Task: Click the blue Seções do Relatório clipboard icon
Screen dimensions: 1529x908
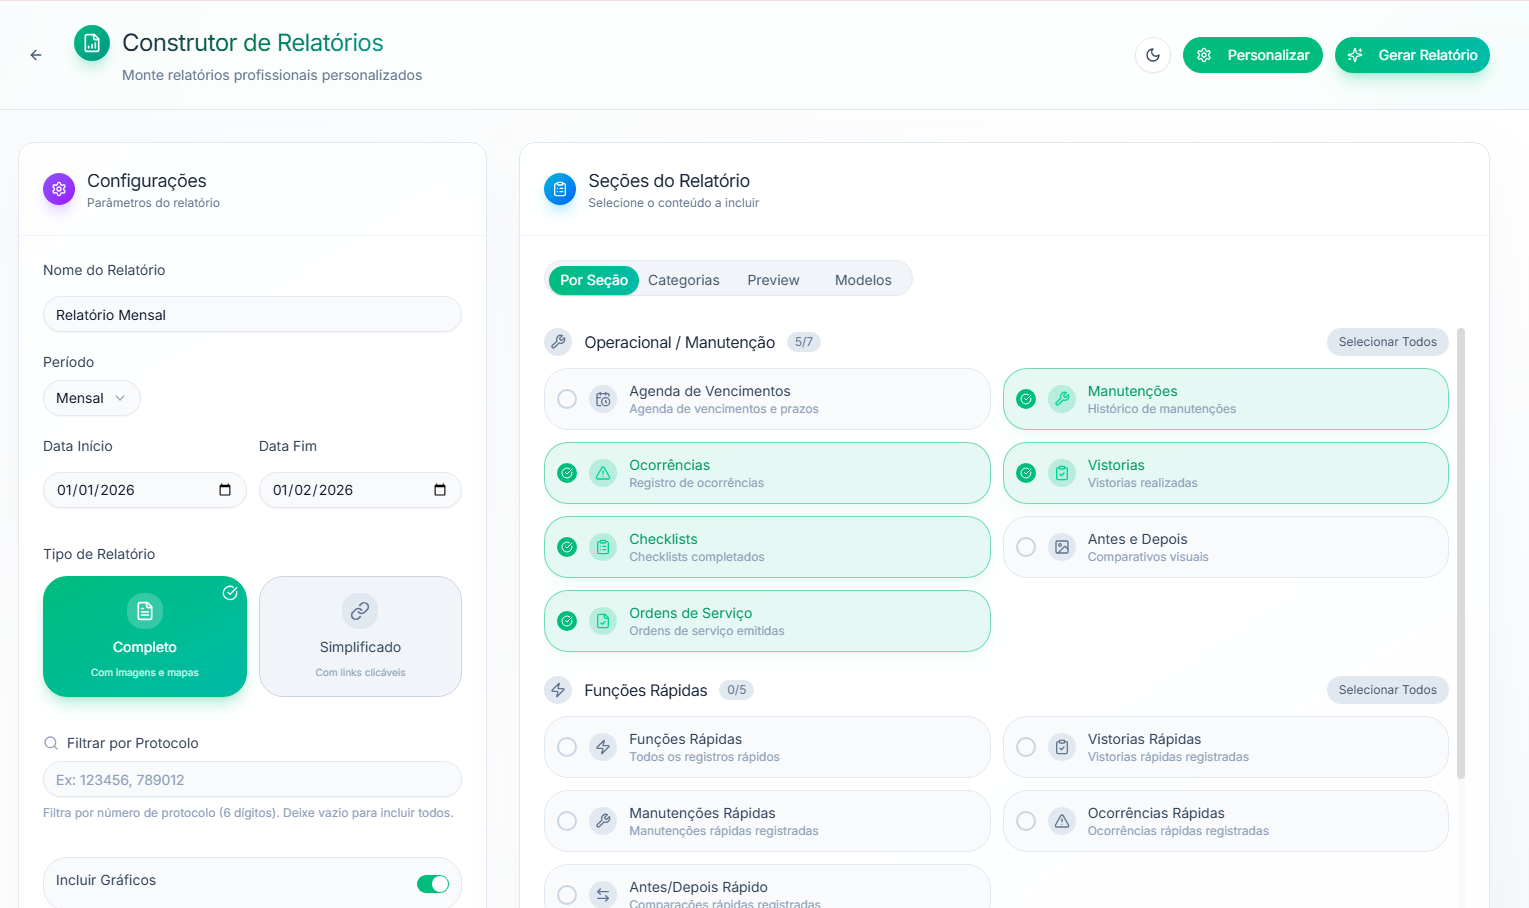Action: pos(560,189)
